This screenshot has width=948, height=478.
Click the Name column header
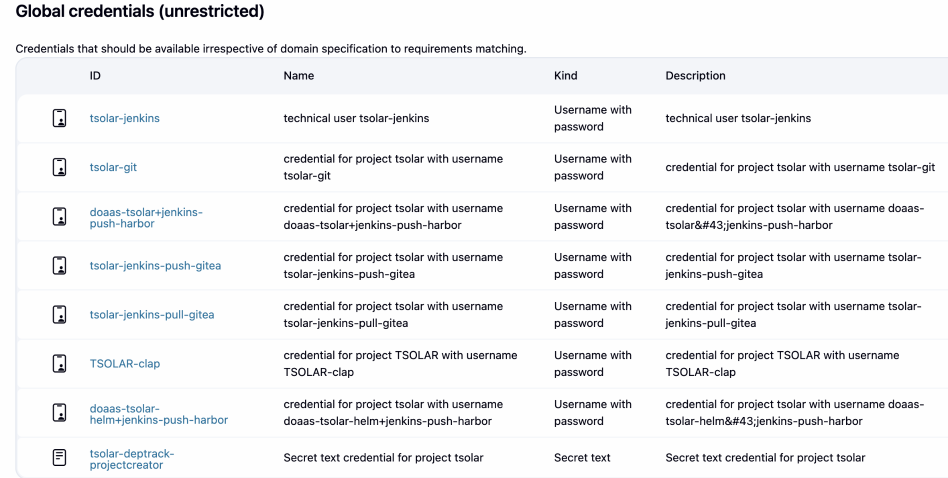pos(298,76)
